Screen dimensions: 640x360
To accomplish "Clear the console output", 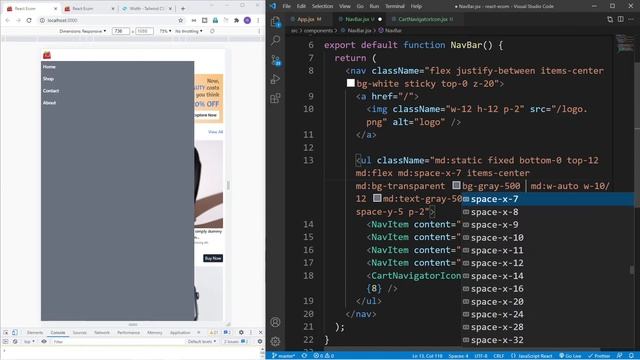I will (x=15, y=341).
